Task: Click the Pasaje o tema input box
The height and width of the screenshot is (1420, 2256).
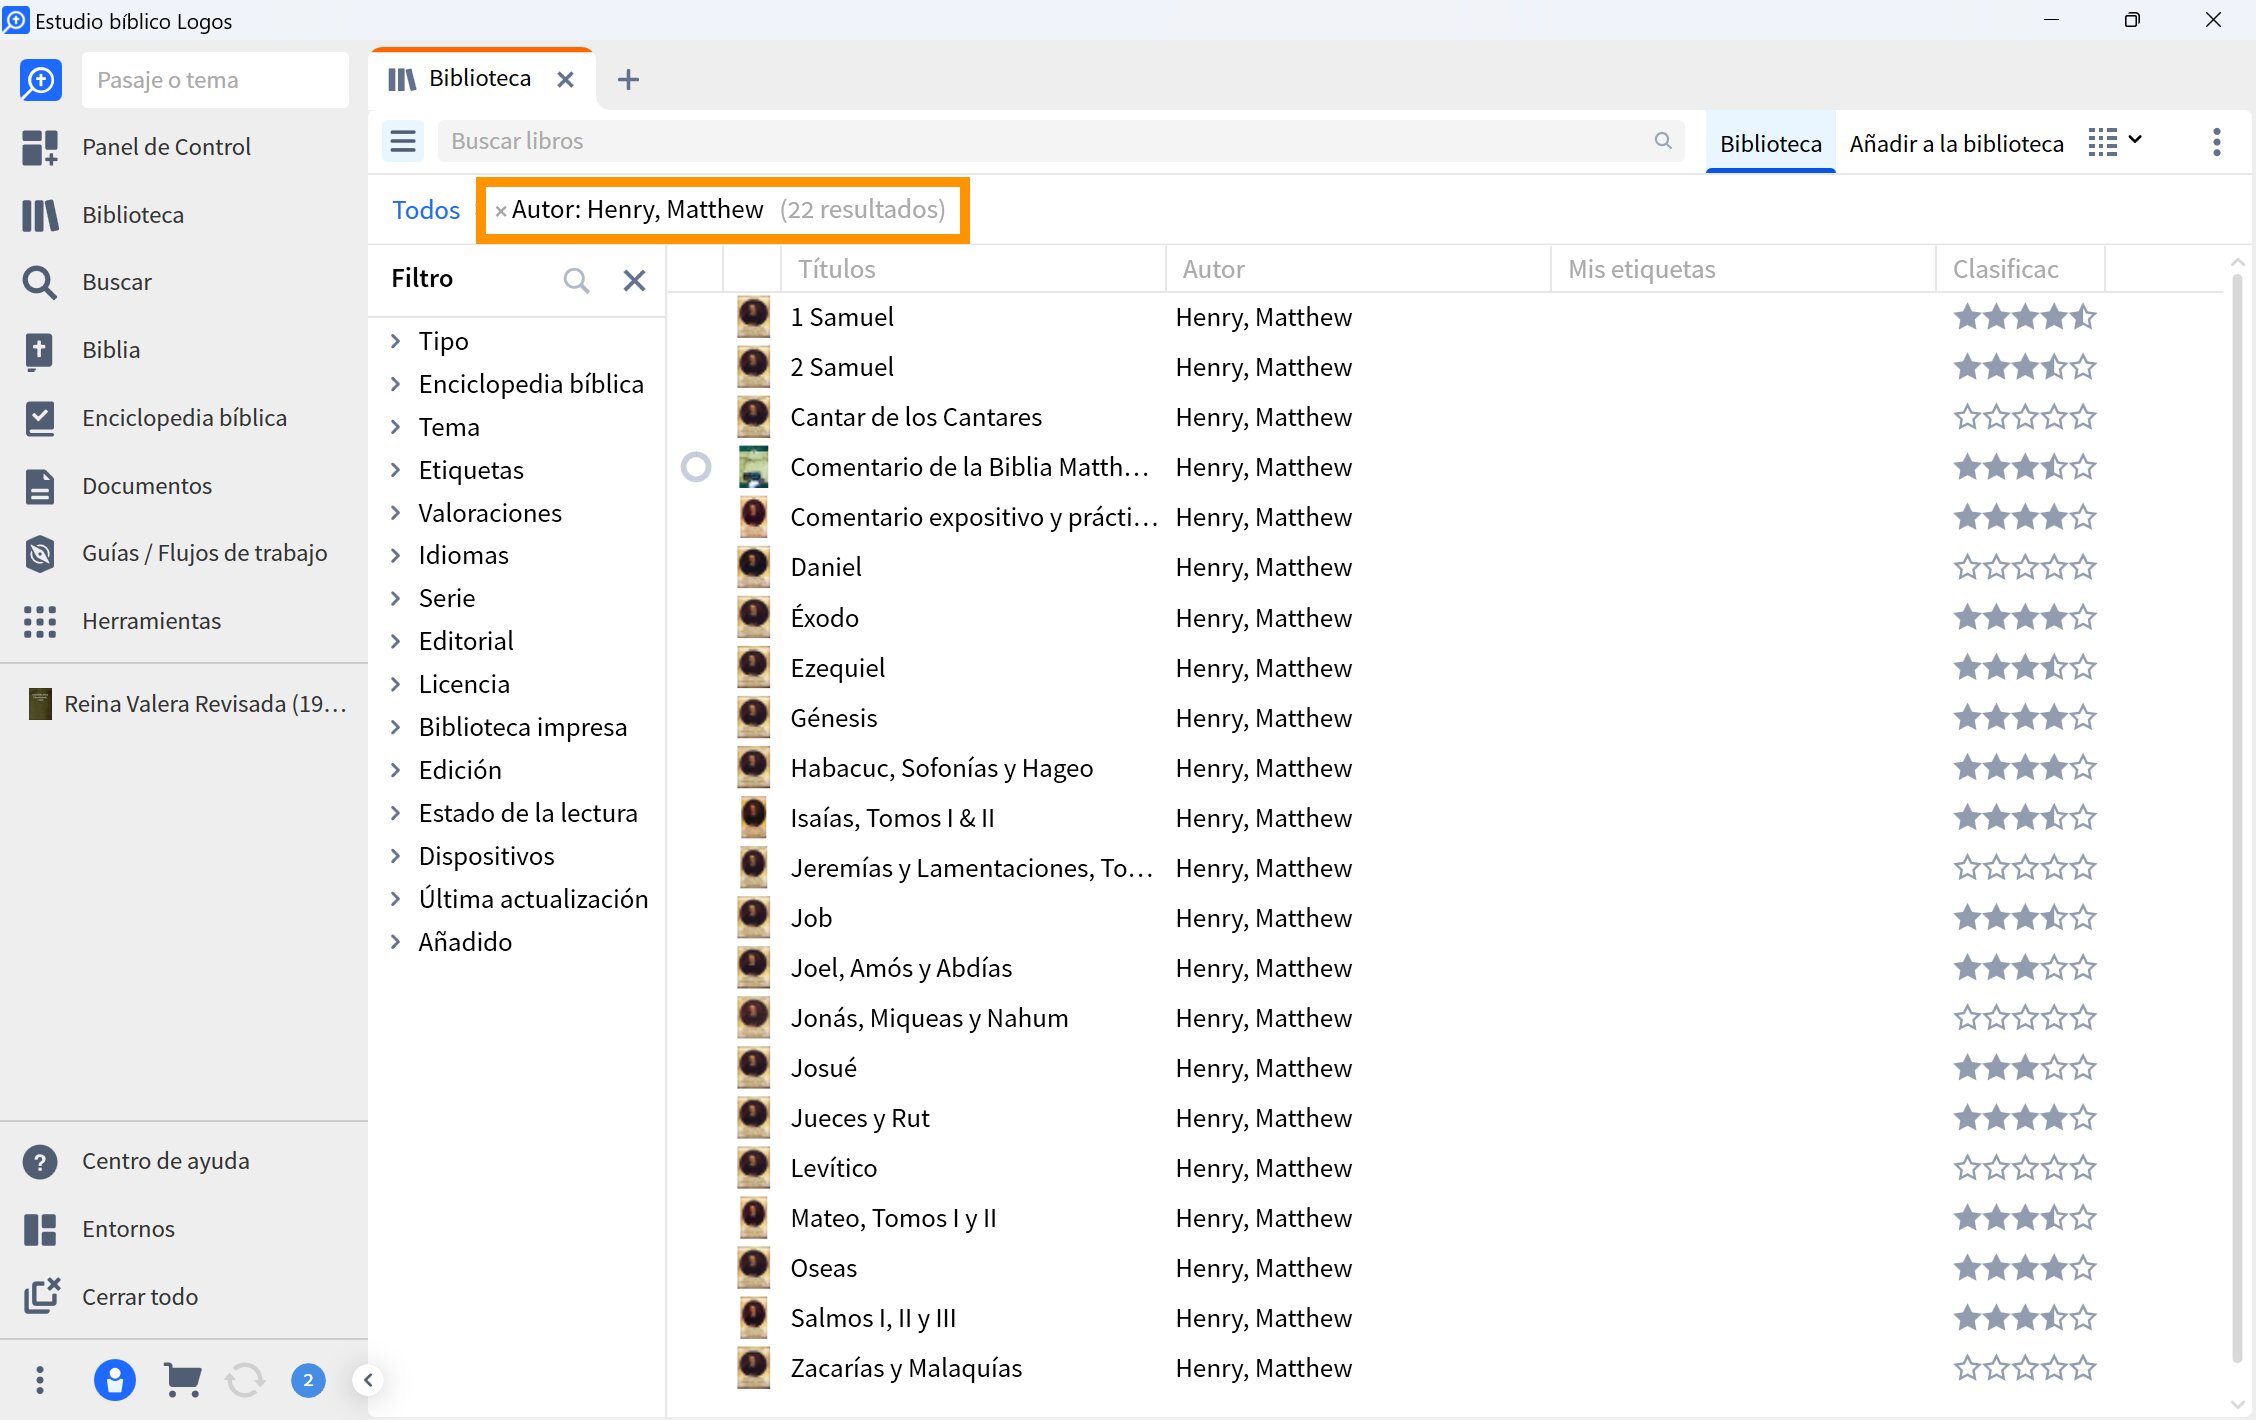Action: pos(215,80)
